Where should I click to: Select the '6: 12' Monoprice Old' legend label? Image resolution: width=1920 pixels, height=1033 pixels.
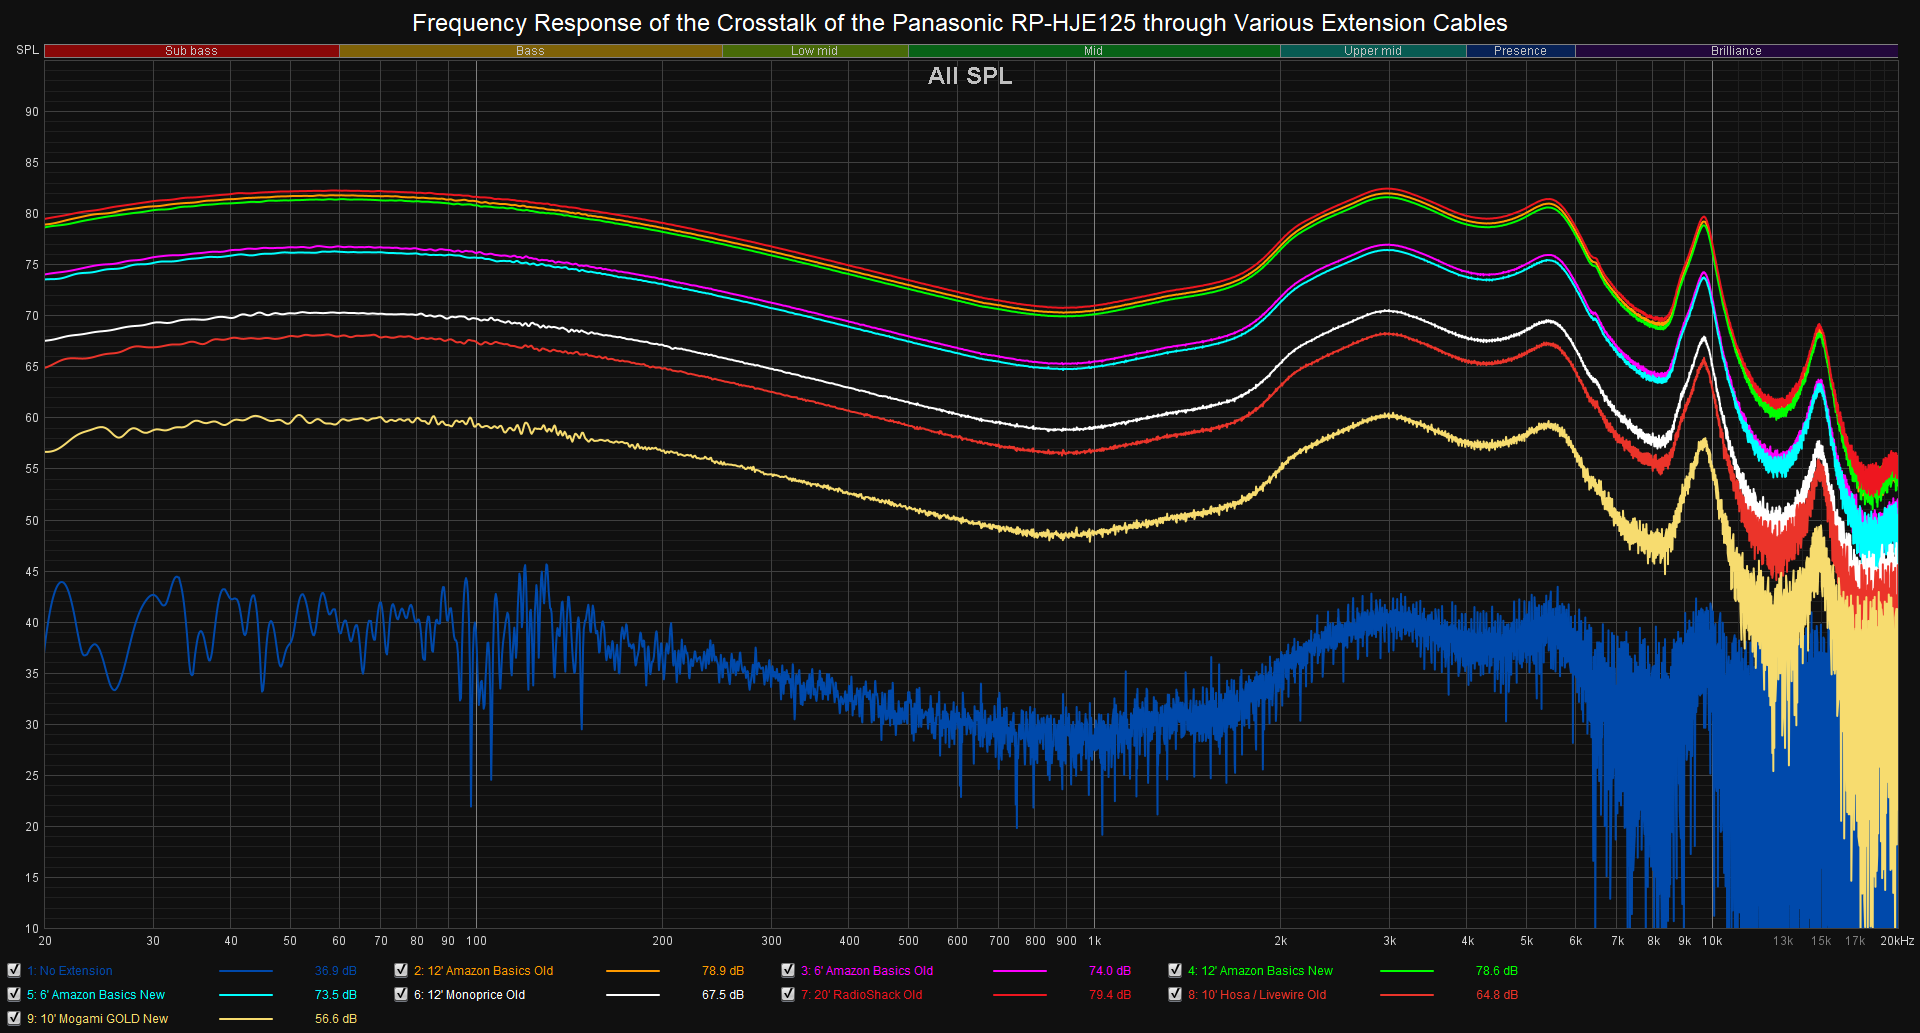click(469, 995)
